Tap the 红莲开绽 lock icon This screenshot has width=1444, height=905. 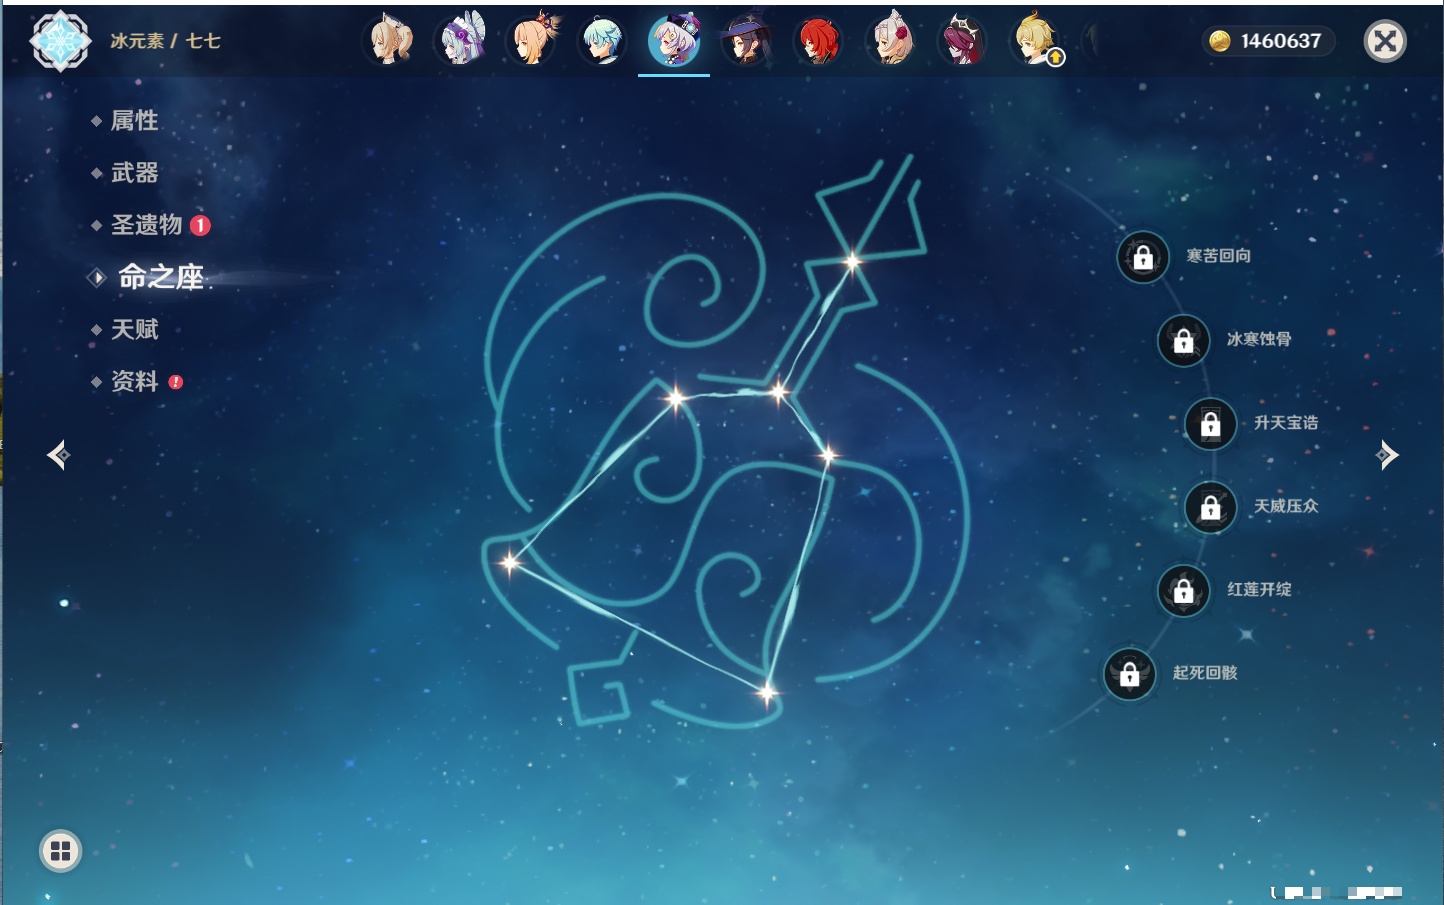click(1184, 590)
